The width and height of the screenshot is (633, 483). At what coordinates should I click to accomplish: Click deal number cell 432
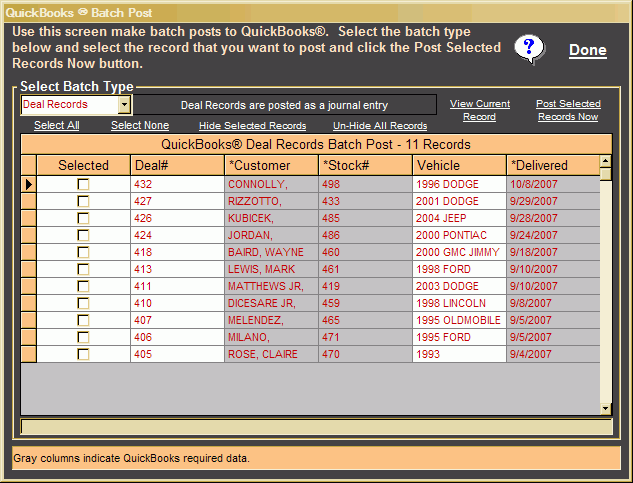[x=177, y=185]
